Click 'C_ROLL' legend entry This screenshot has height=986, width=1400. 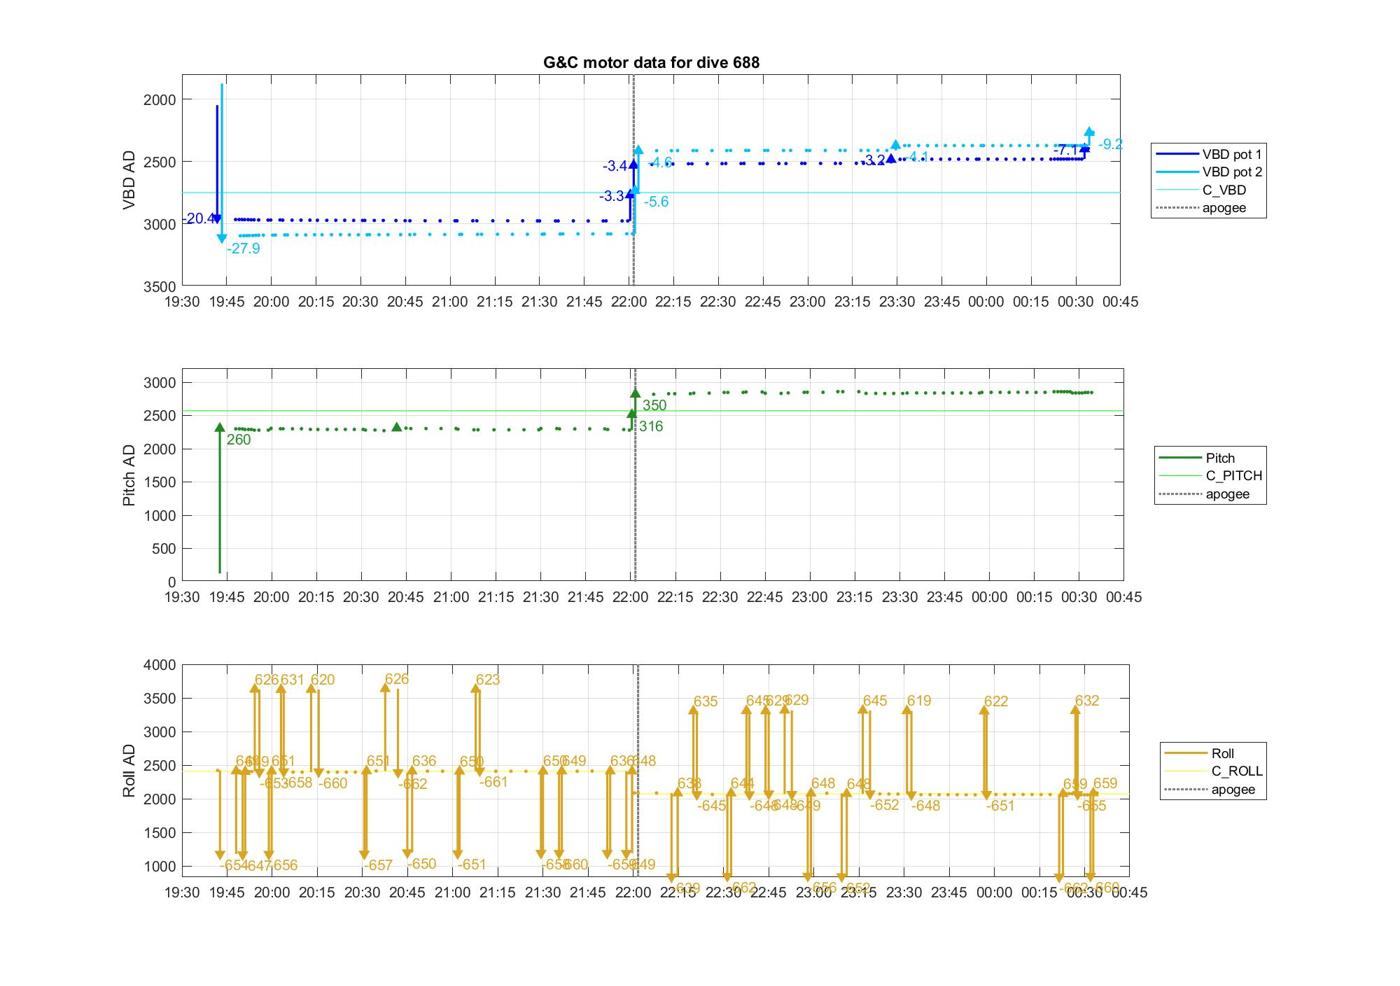(1213, 771)
